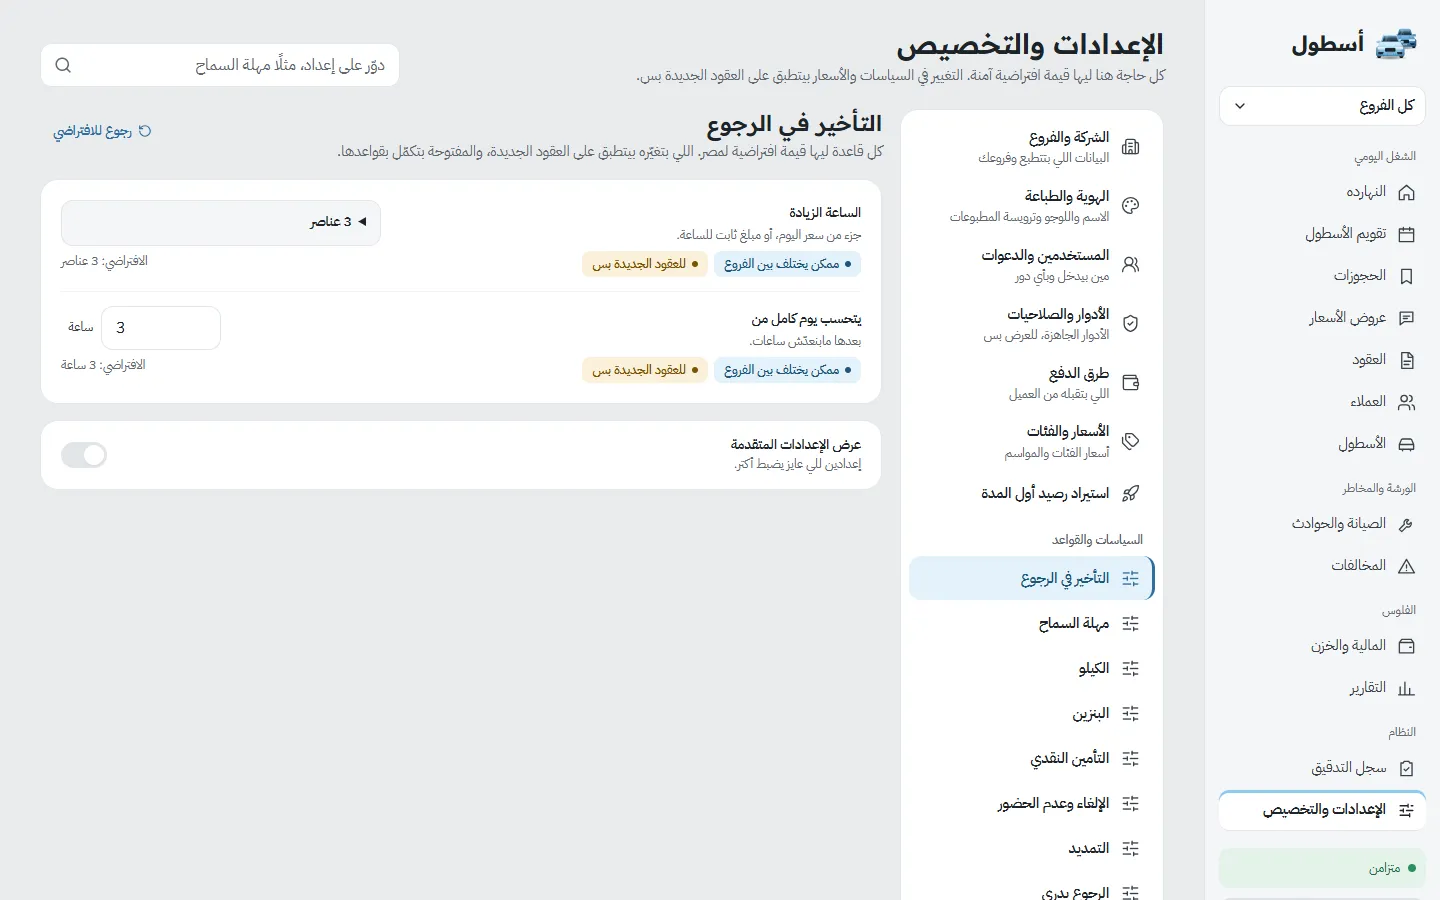Click للعقود الجديدة بس badge under يتحسب يوم كامل

[x=645, y=370]
